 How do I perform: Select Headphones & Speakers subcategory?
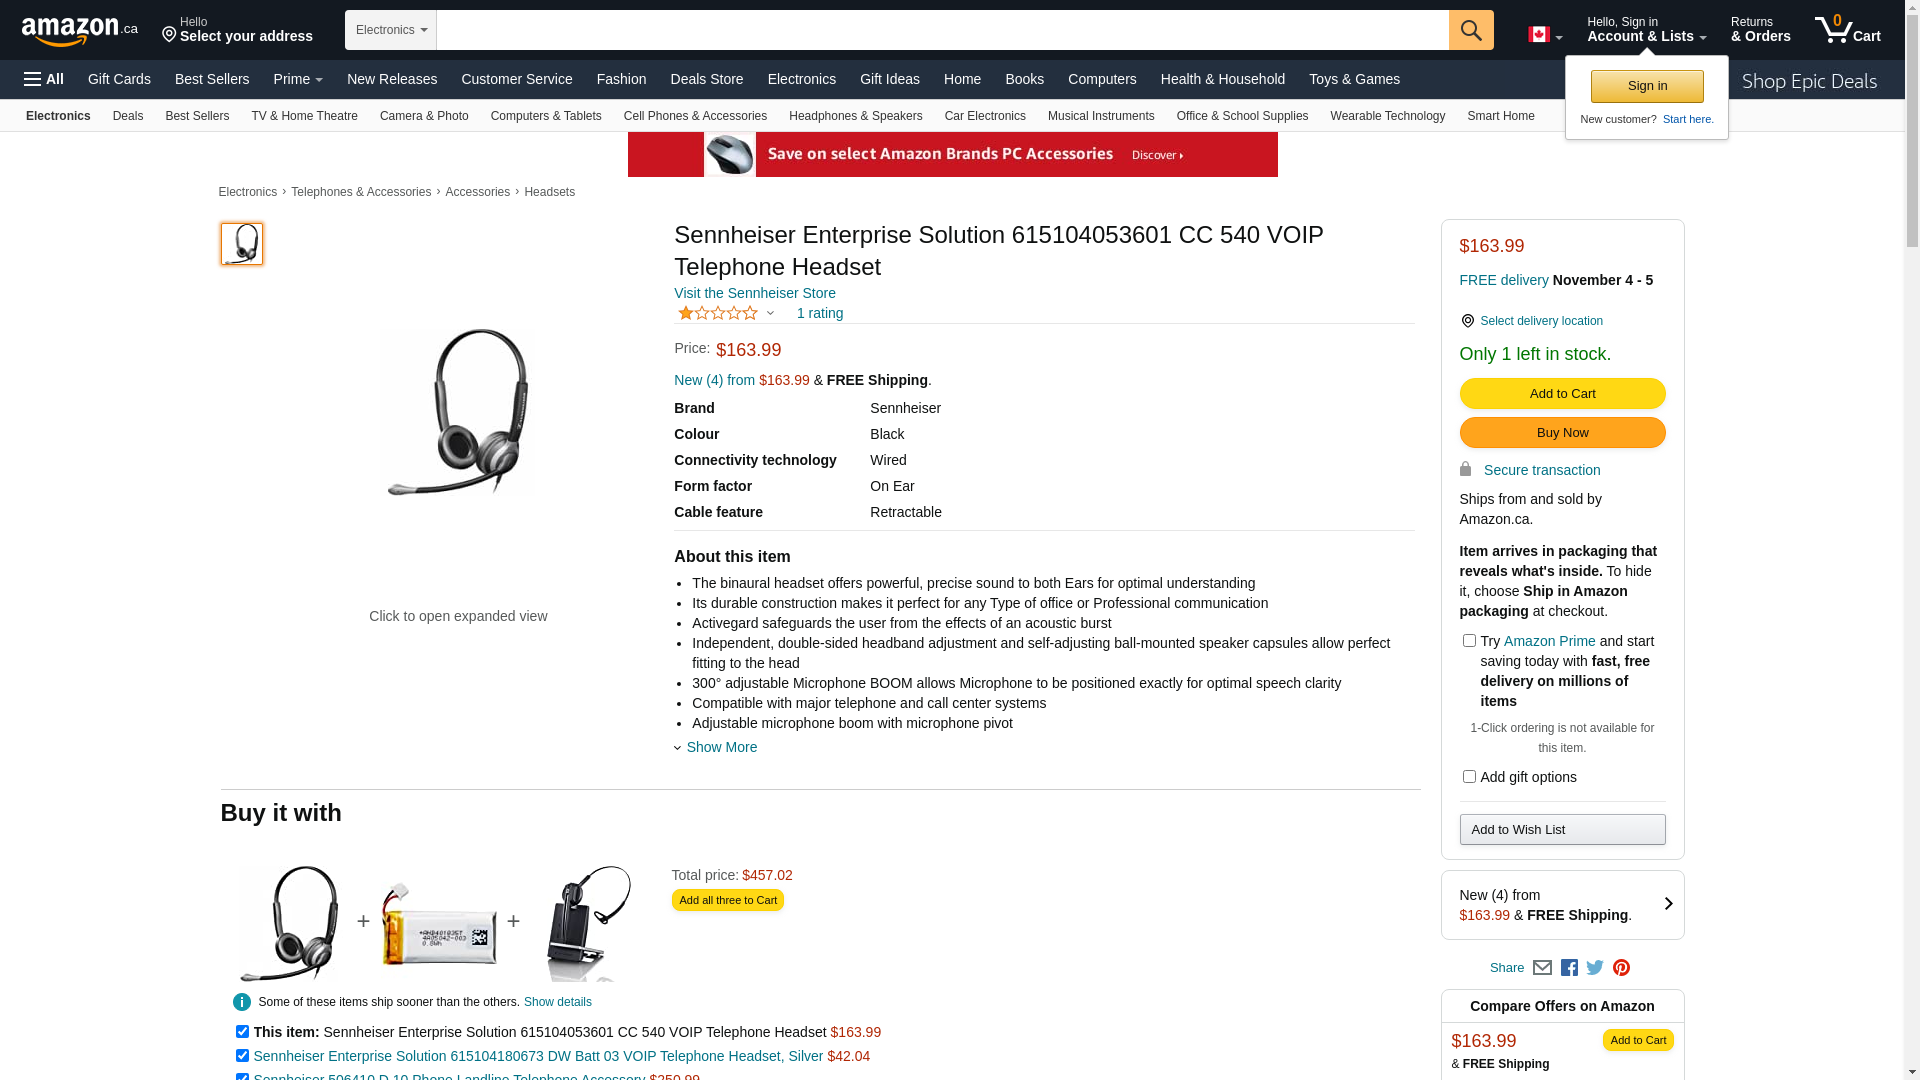tap(856, 116)
